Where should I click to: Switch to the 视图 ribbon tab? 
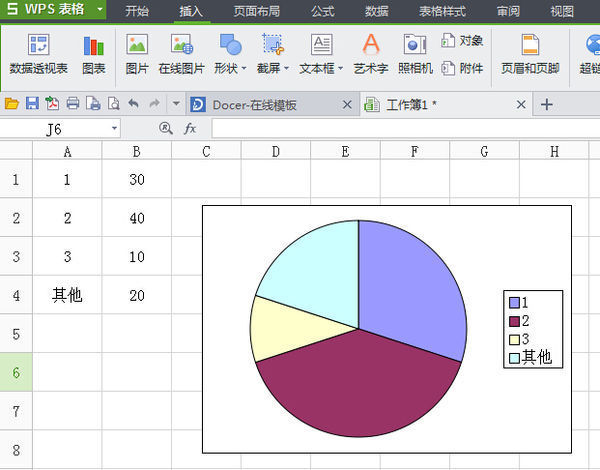[x=562, y=11]
